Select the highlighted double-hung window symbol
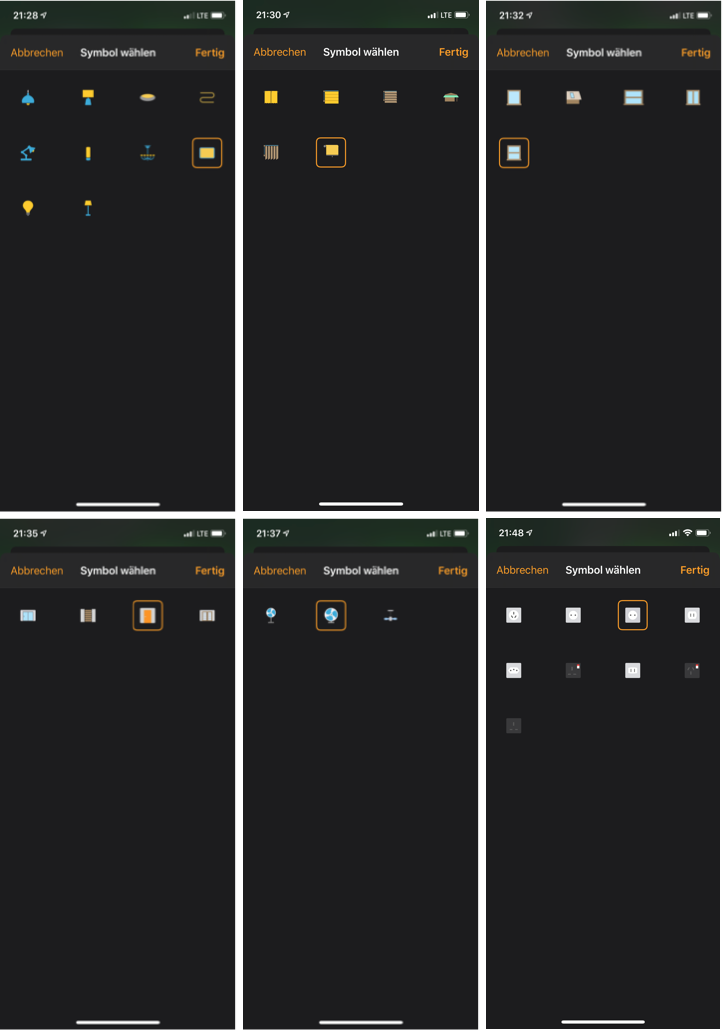 (514, 153)
